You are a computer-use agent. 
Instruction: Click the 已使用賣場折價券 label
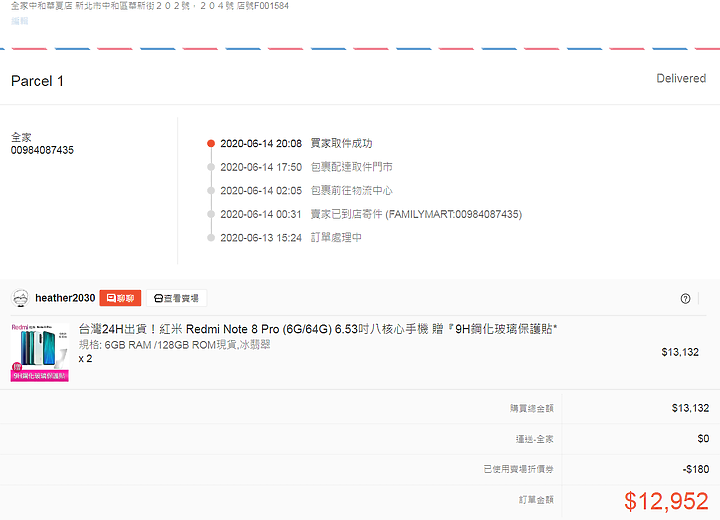518,469
